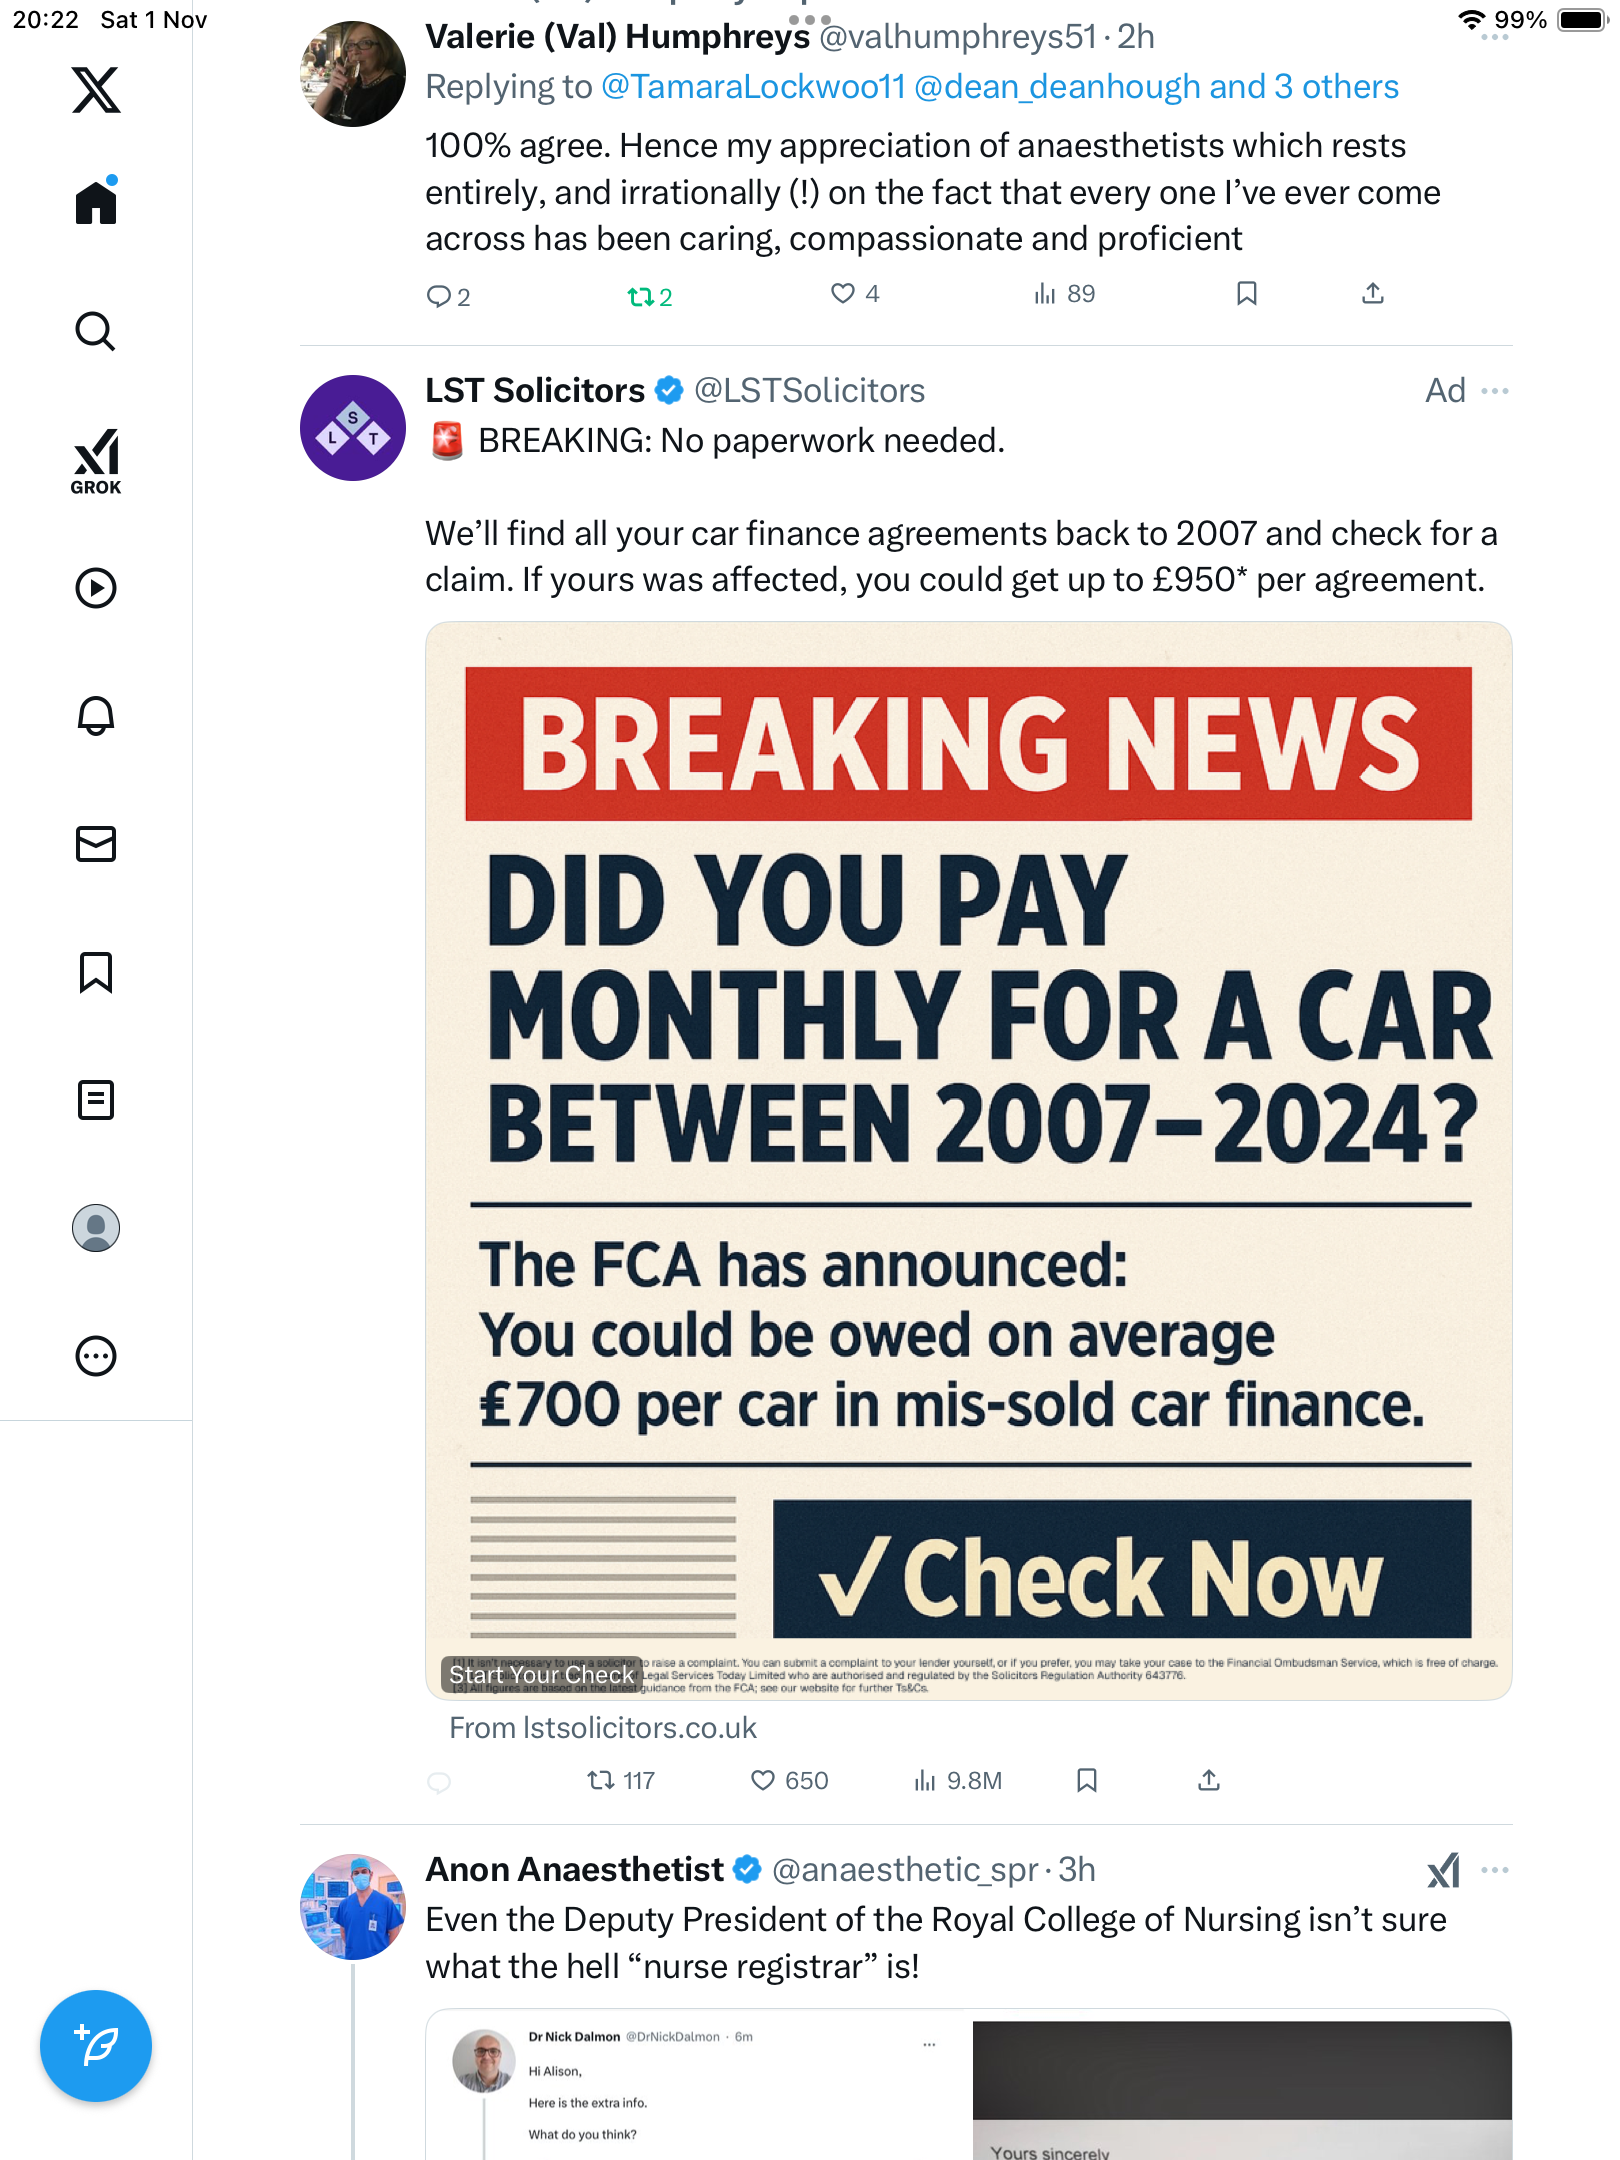Image resolution: width=1620 pixels, height=2160 pixels.
Task: Like Valerie Humphreys' reply
Action: [x=843, y=293]
